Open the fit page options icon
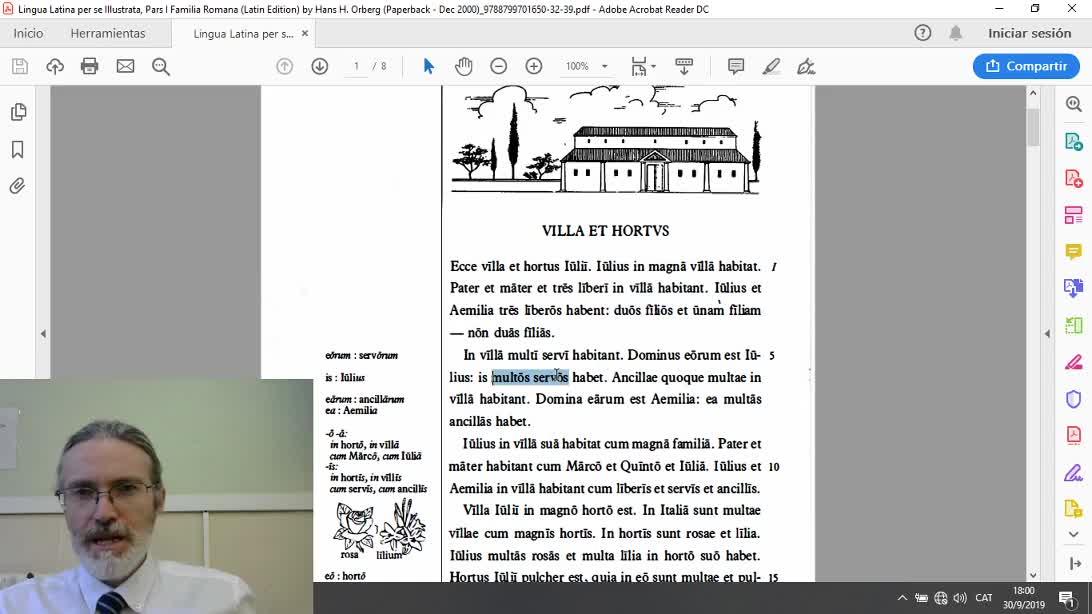The image size is (1092, 614). click(643, 66)
